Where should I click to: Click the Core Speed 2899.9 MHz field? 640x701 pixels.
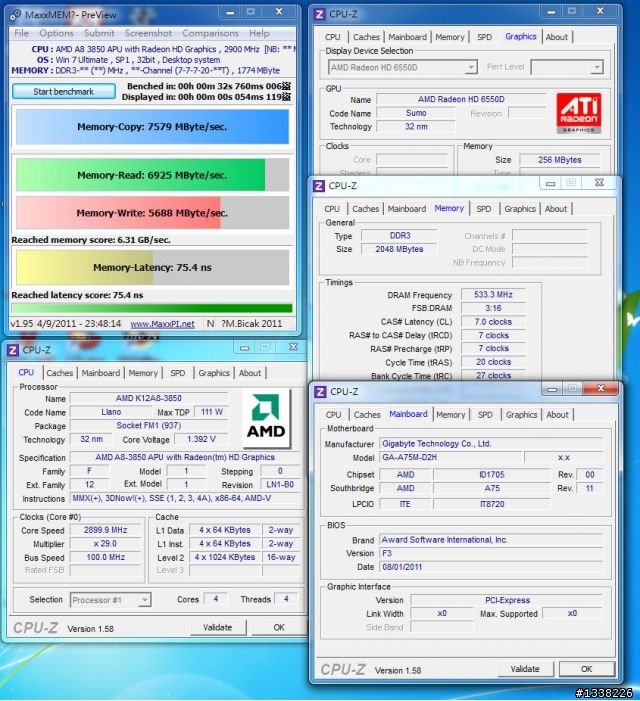point(106,530)
